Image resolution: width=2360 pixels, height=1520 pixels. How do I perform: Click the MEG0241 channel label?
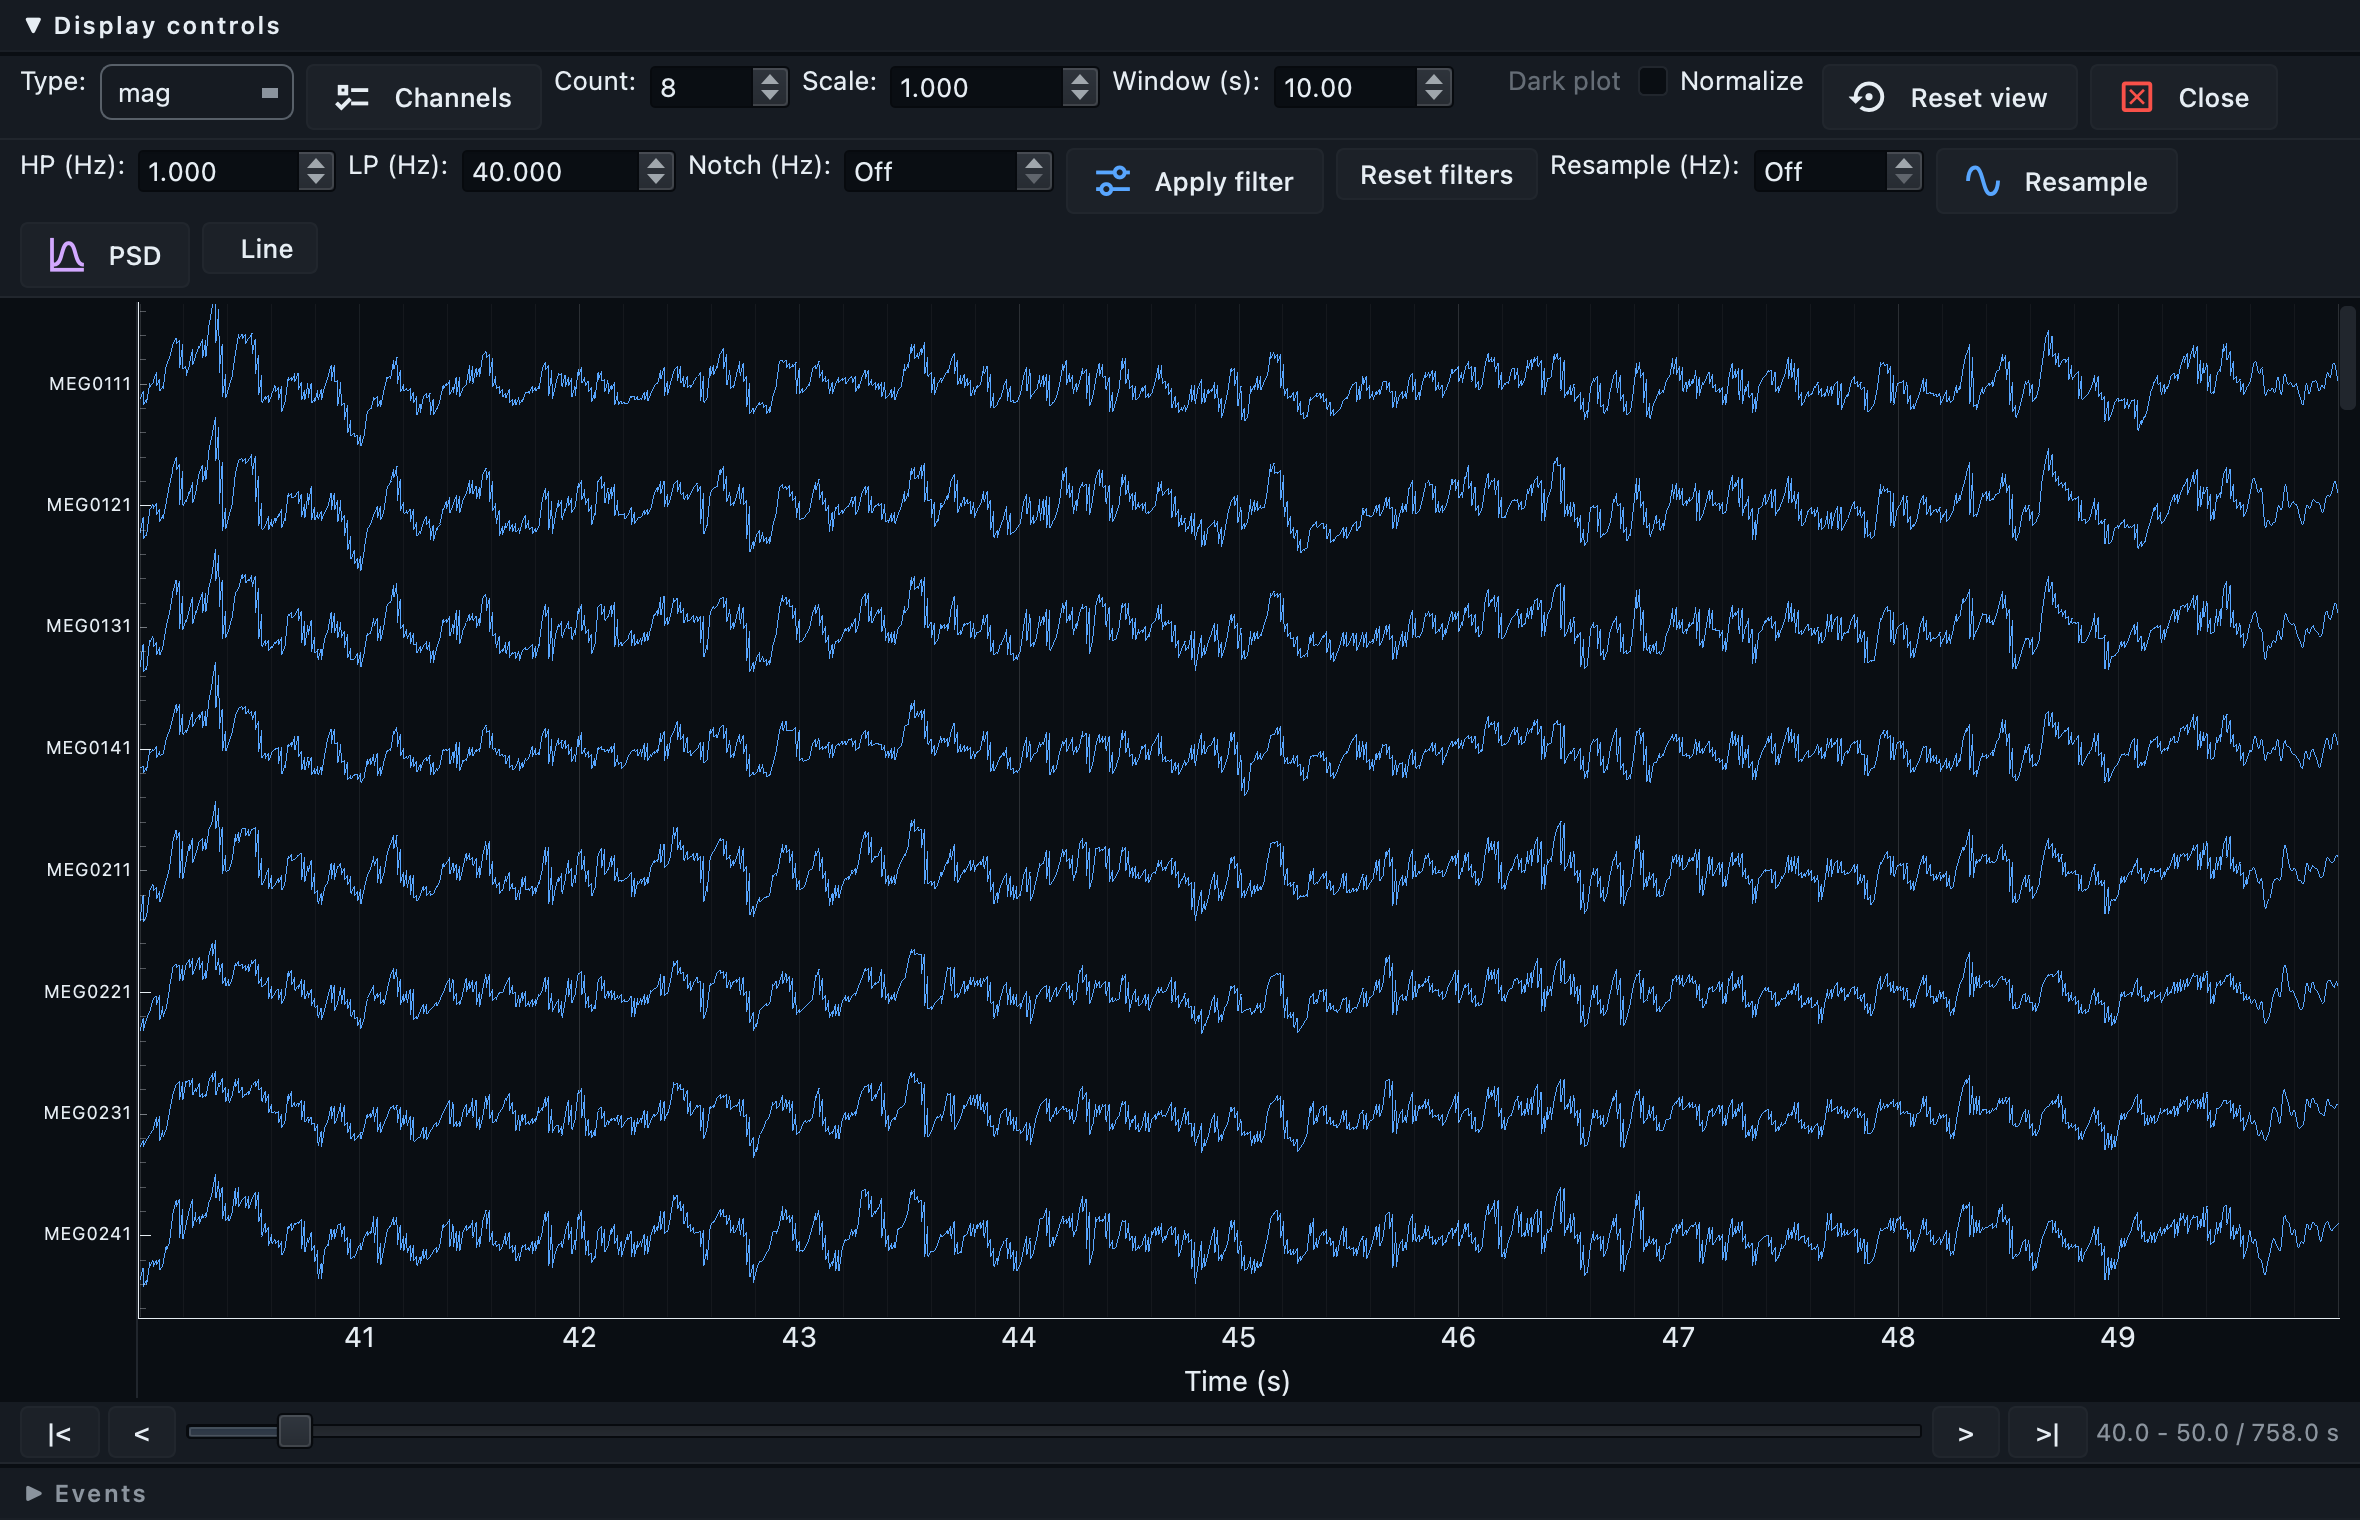point(88,1234)
